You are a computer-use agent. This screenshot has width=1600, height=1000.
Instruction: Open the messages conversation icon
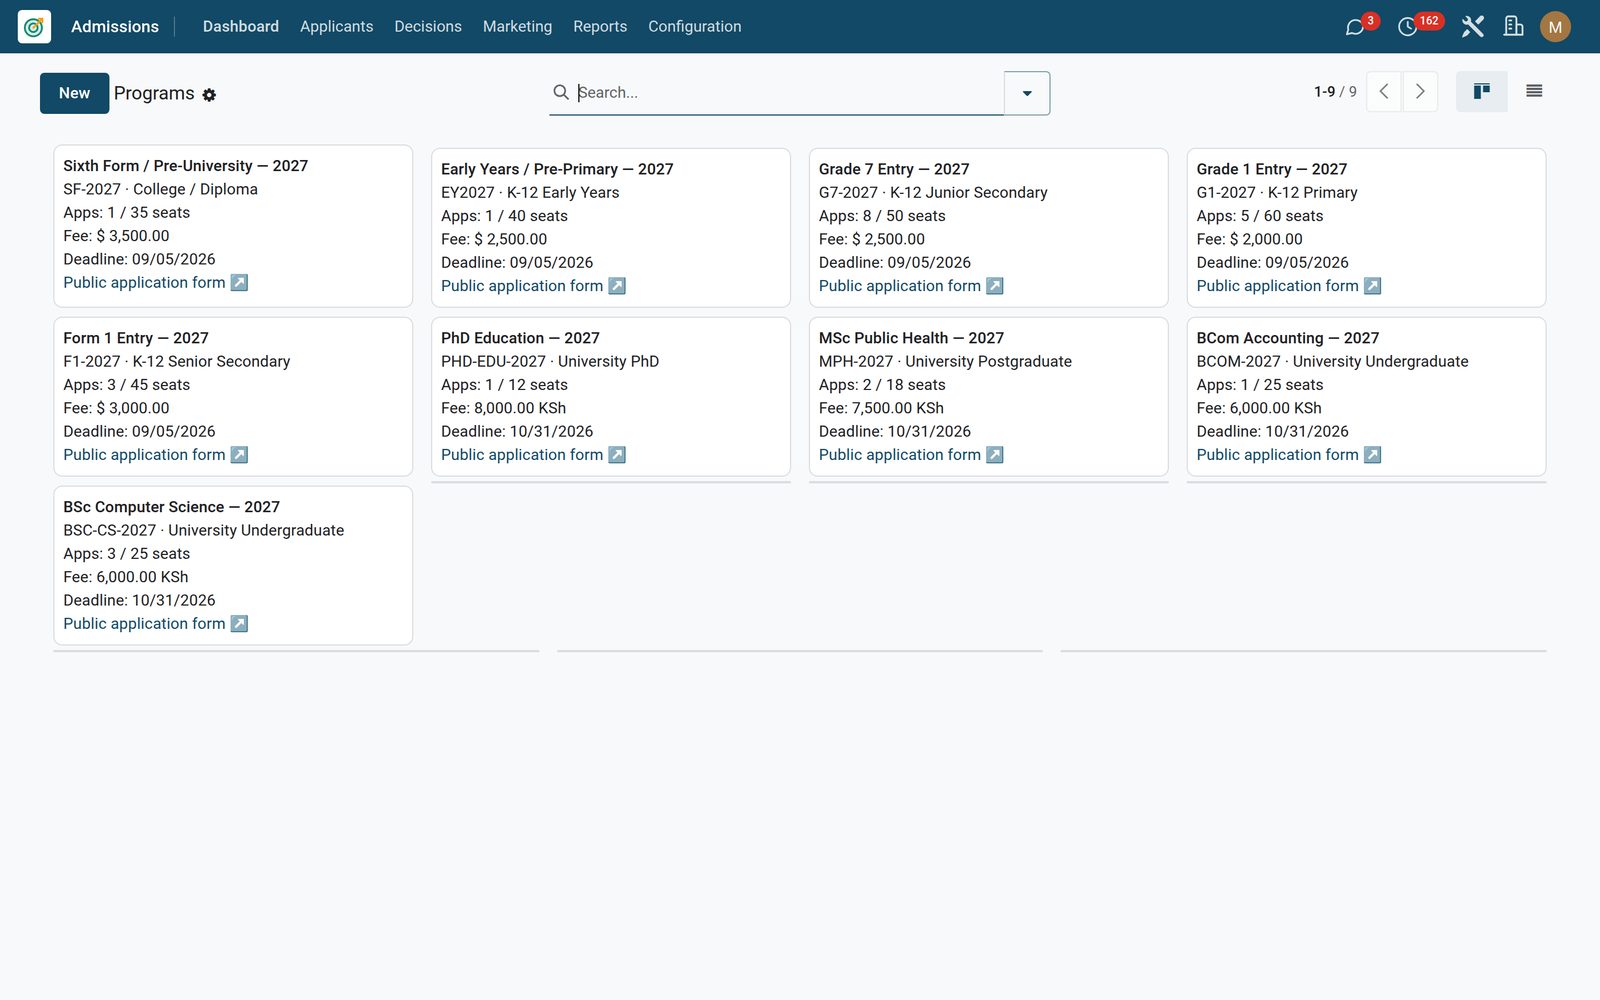tap(1355, 27)
